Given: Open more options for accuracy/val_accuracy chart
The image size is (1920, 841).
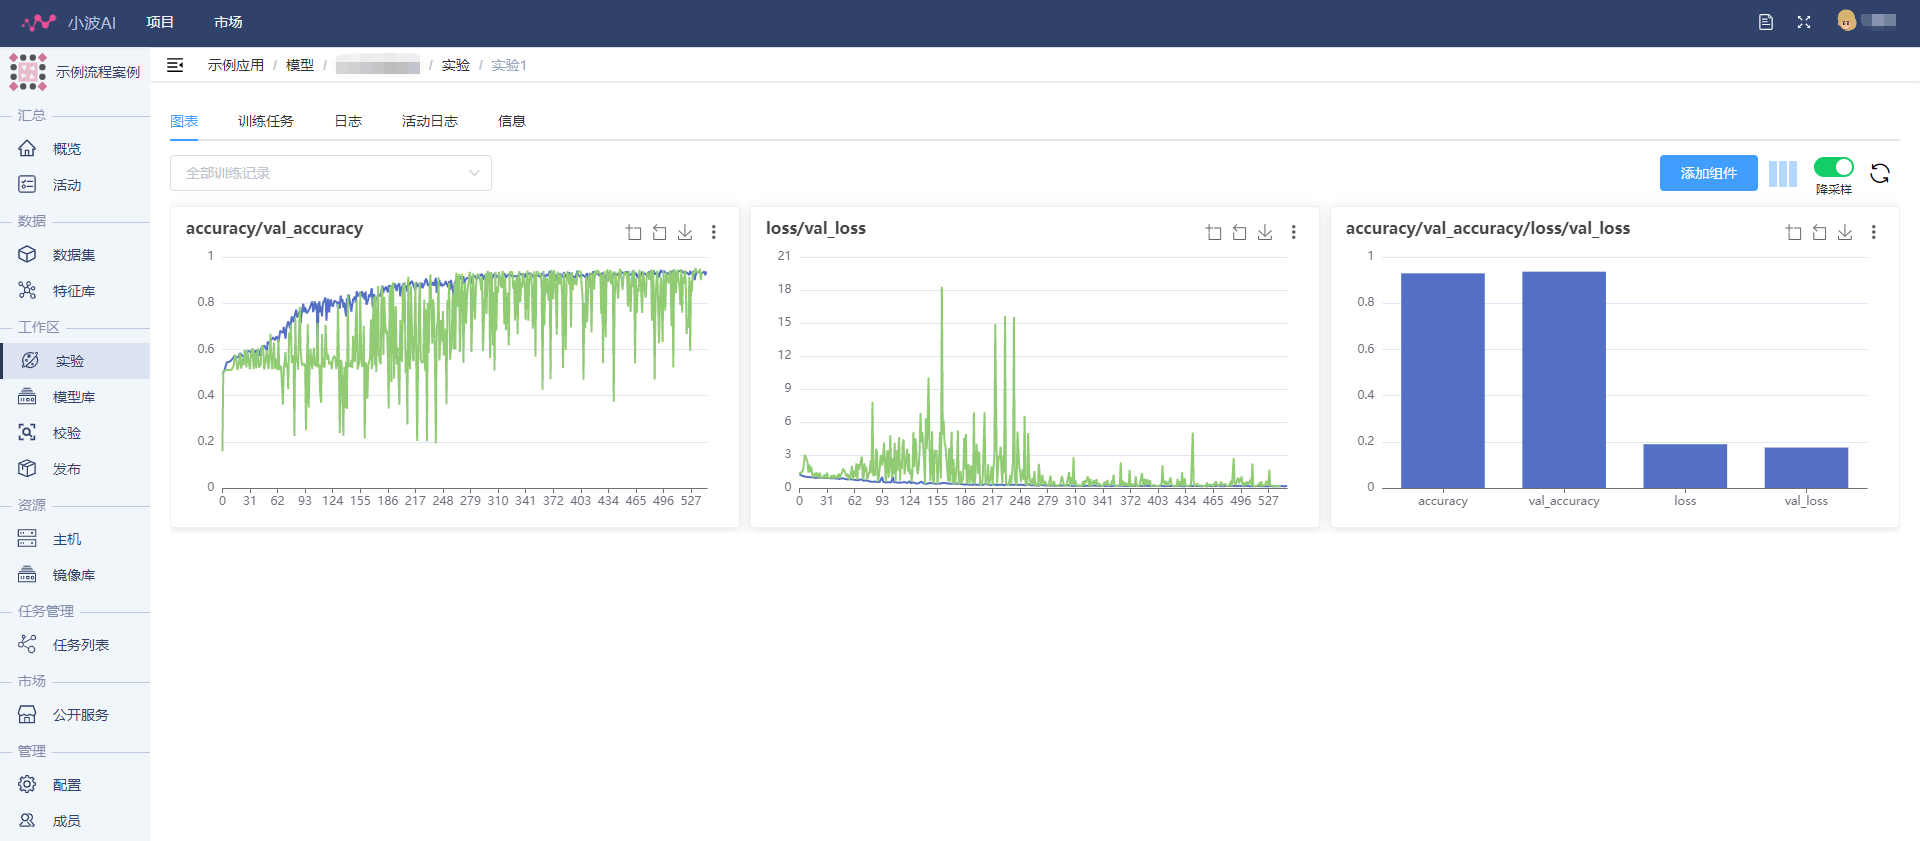Looking at the screenshot, I should [714, 232].
